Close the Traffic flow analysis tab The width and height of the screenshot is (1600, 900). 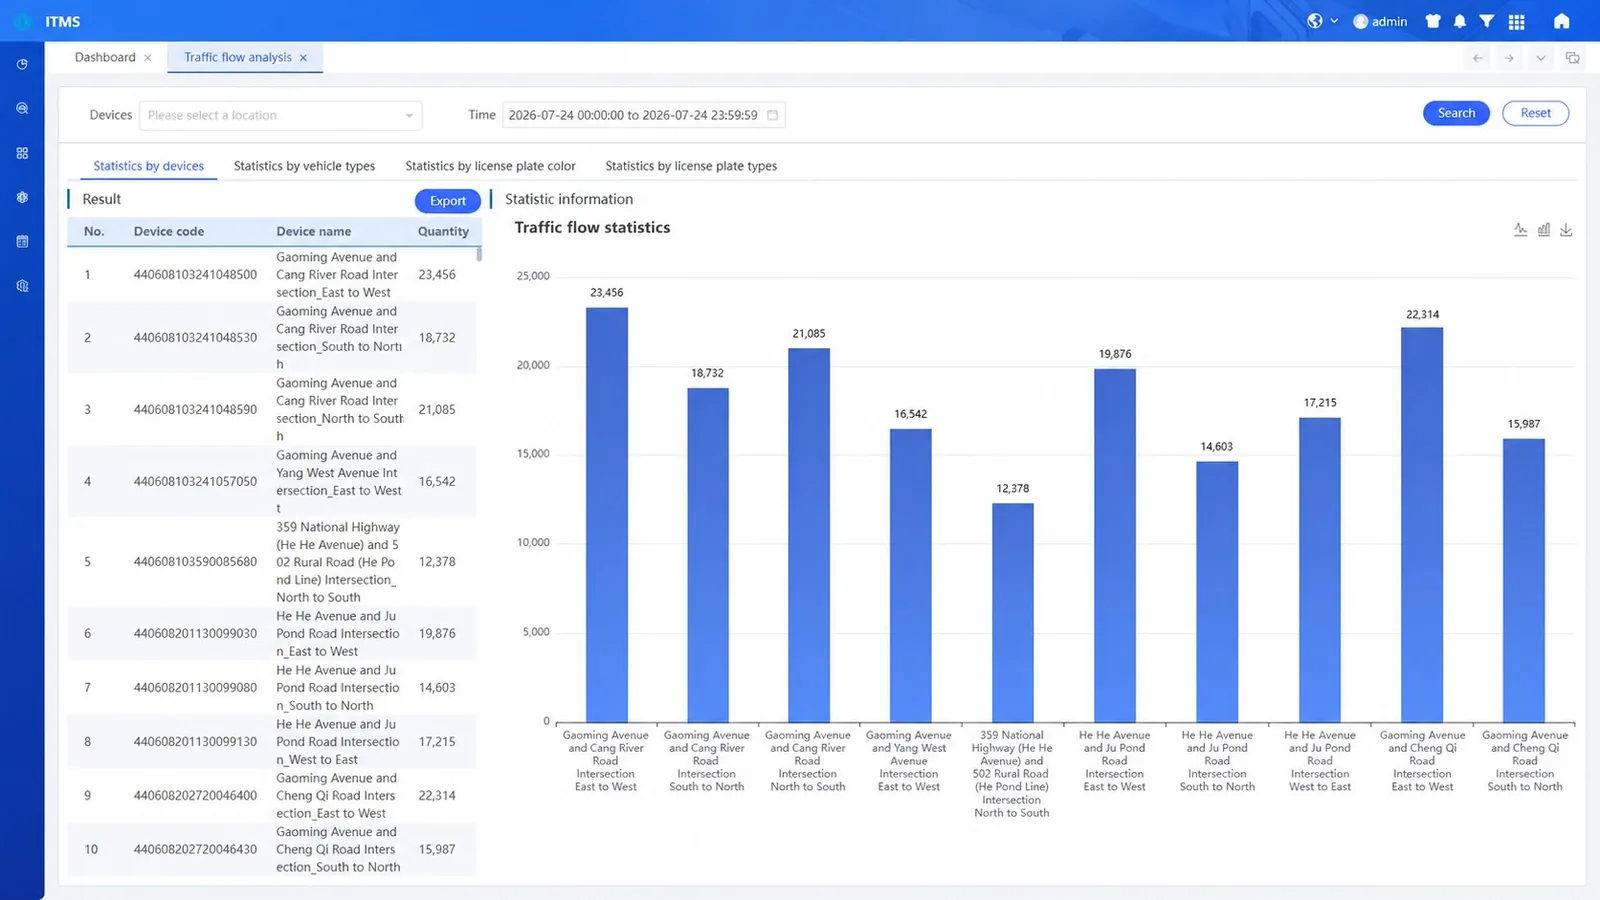[304, 58]
